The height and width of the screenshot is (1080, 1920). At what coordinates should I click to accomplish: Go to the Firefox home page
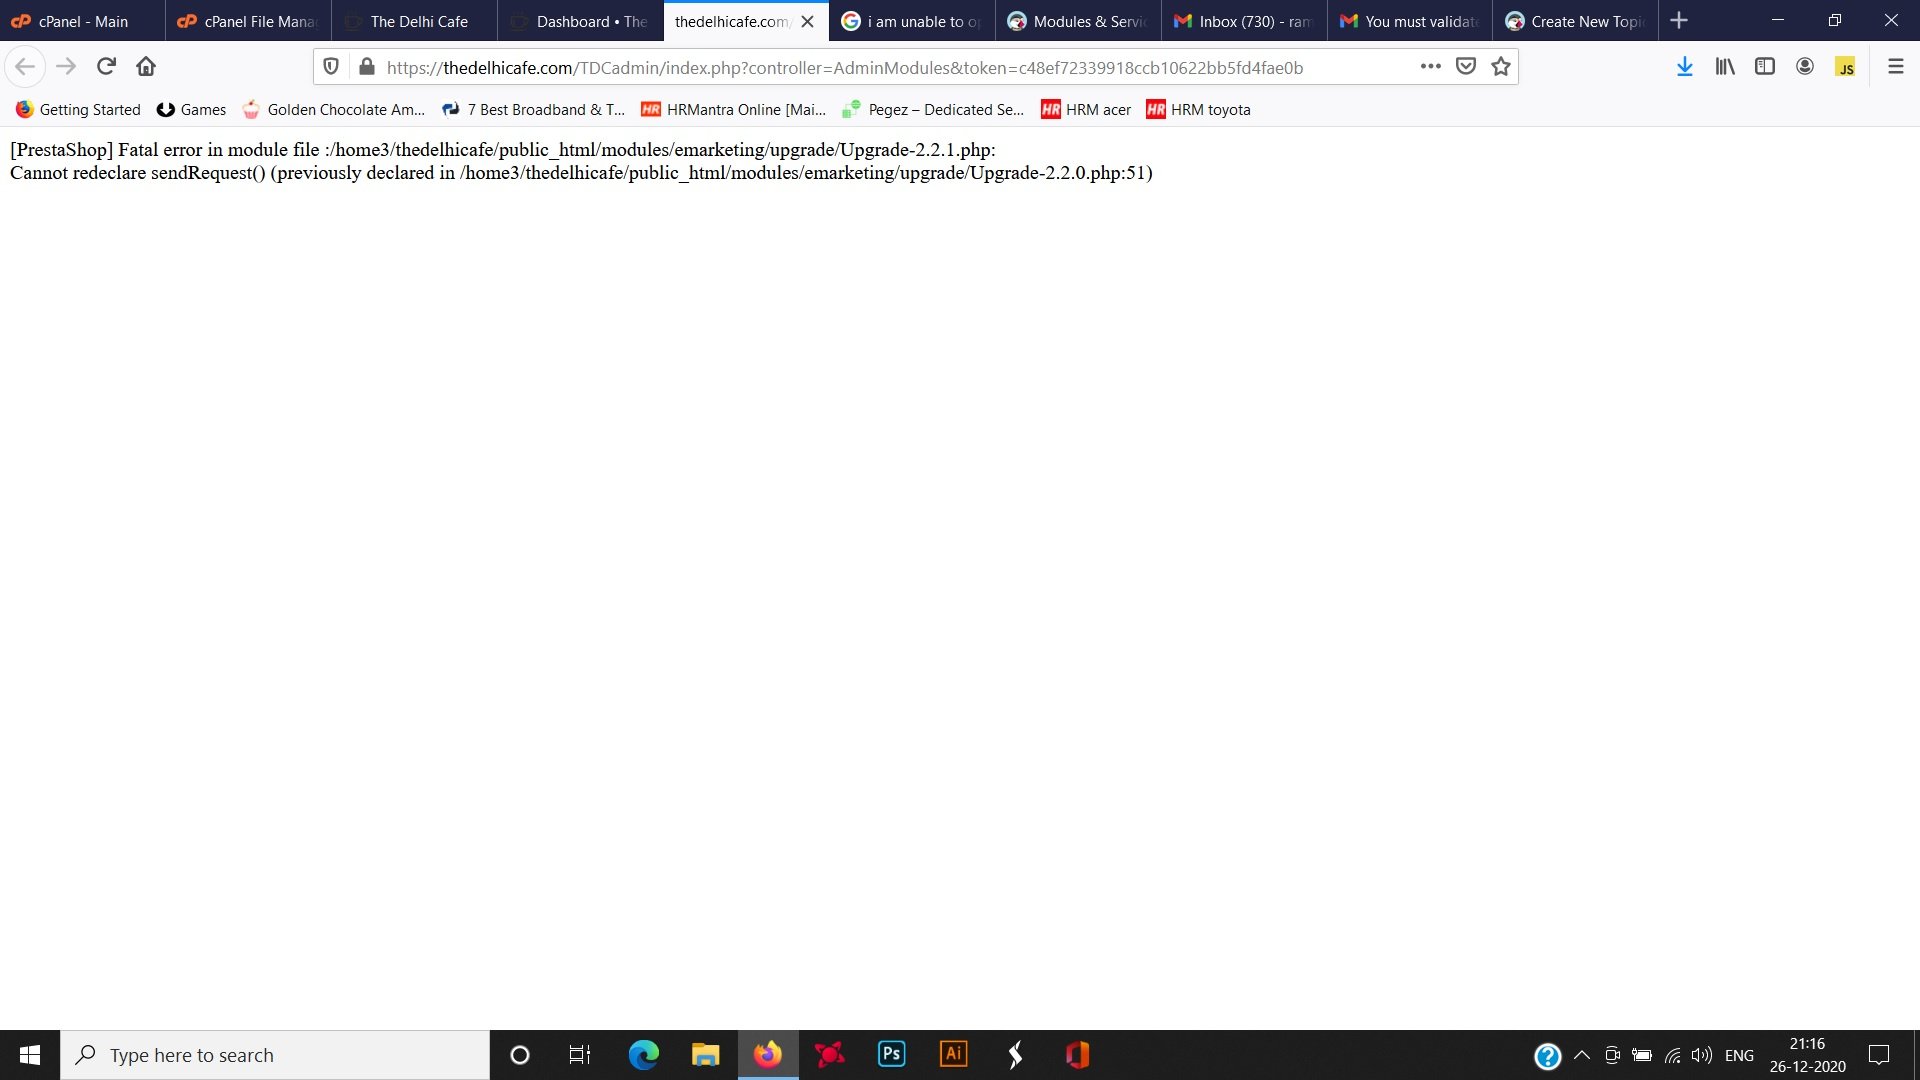146,67
